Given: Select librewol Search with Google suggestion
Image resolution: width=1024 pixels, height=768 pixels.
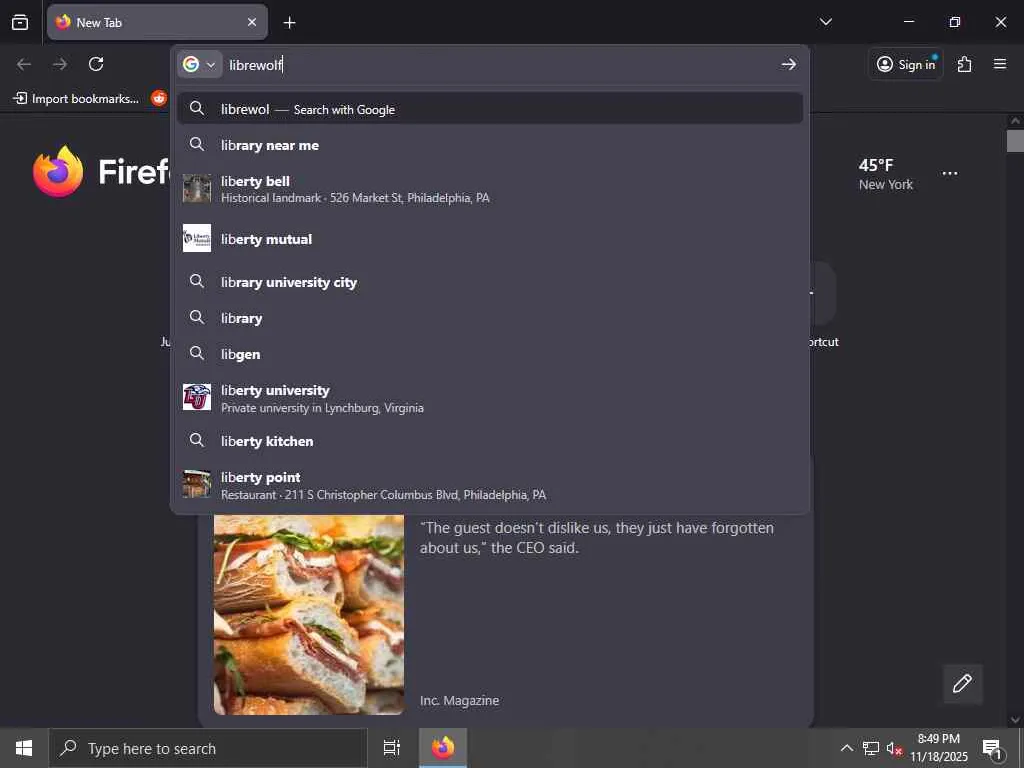Looking at the screenshot, I should click(x=490, y=109).
